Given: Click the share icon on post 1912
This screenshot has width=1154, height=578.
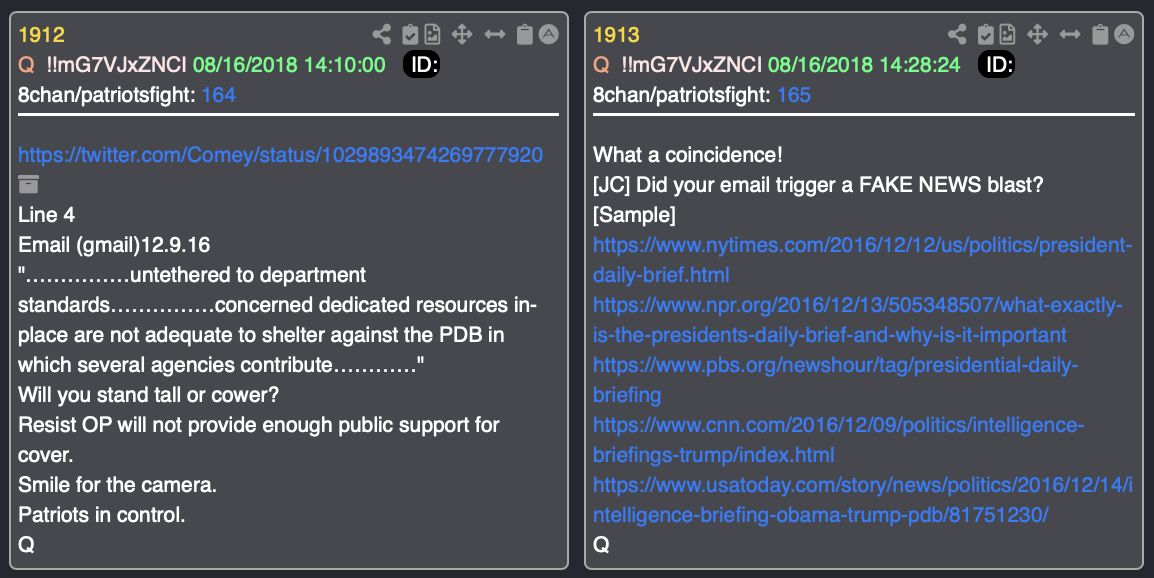Looking at the screenshot, I should coord(381,35).
